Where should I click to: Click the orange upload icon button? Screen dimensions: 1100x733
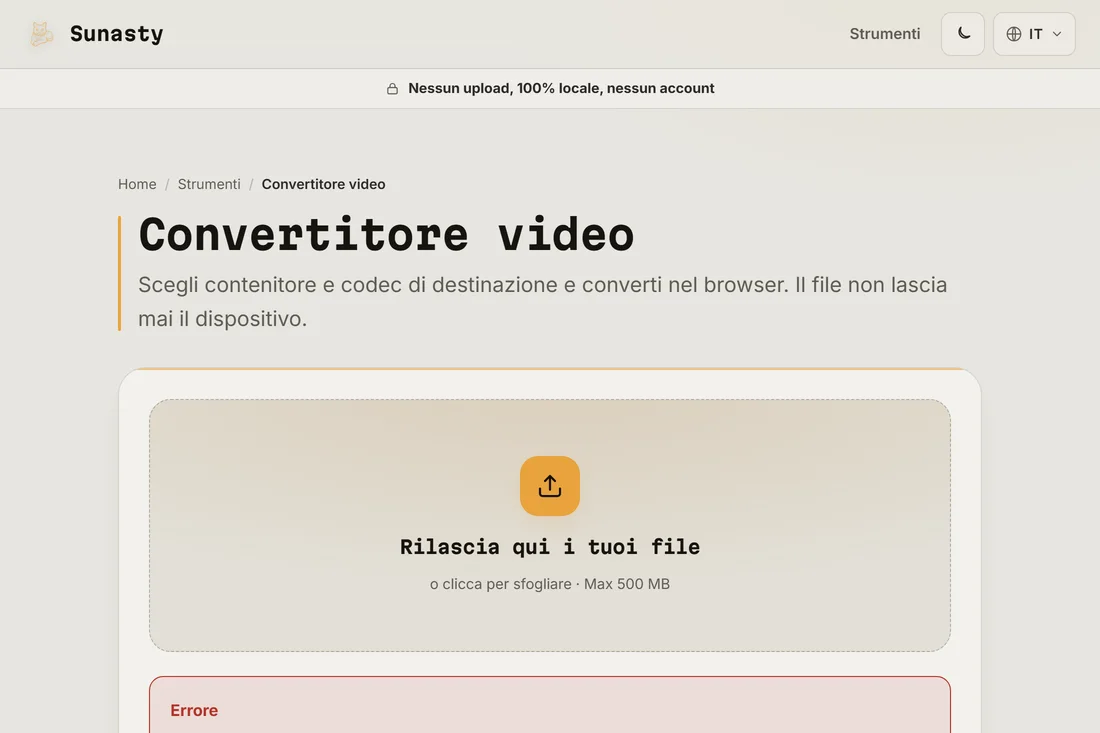550,486
